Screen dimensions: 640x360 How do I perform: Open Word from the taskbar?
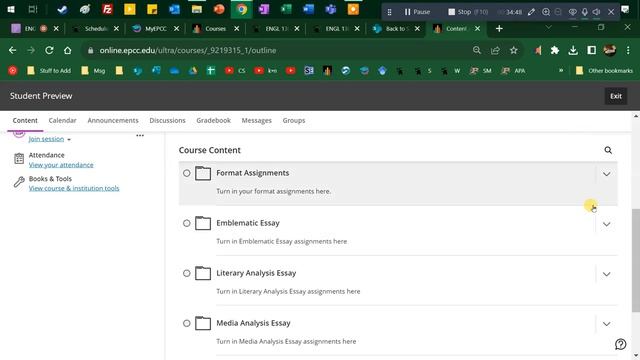click(309, 9)
